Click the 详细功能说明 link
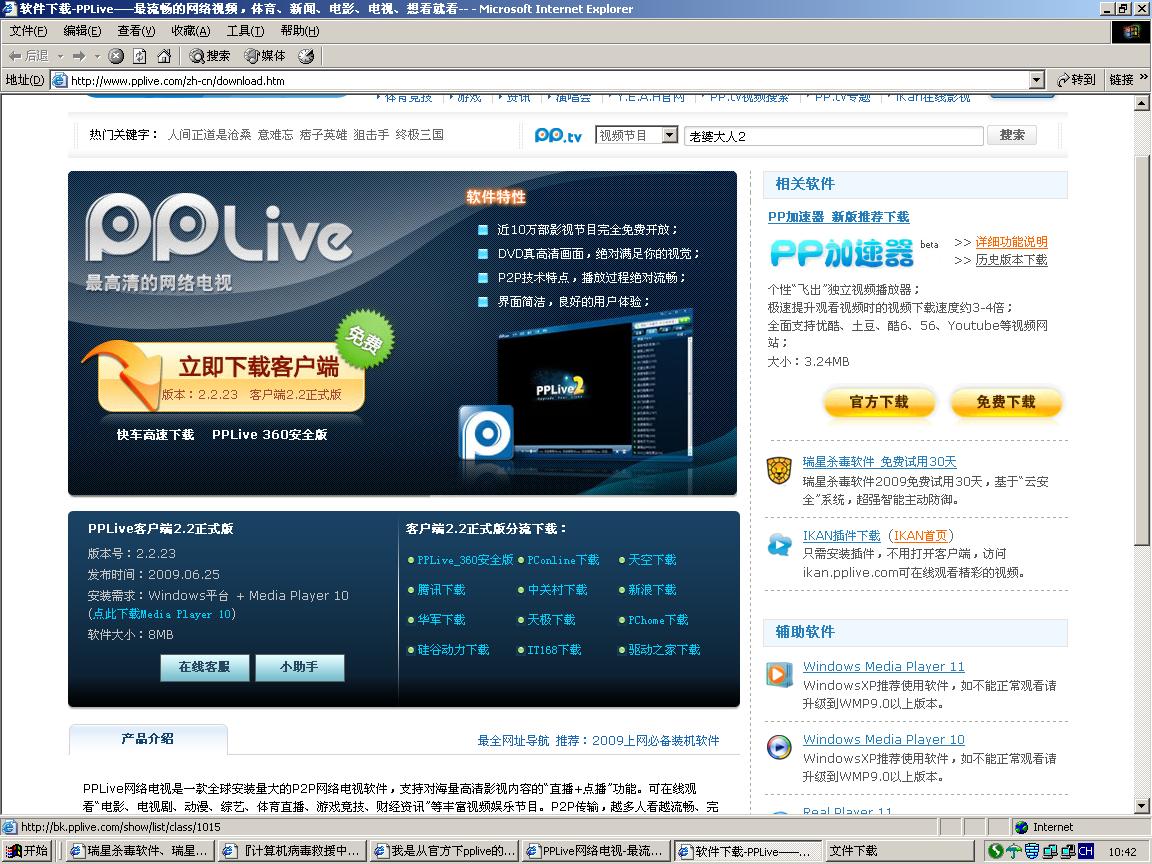Viewport: 1152px width, 864px height. click(x=1011, y=242)
